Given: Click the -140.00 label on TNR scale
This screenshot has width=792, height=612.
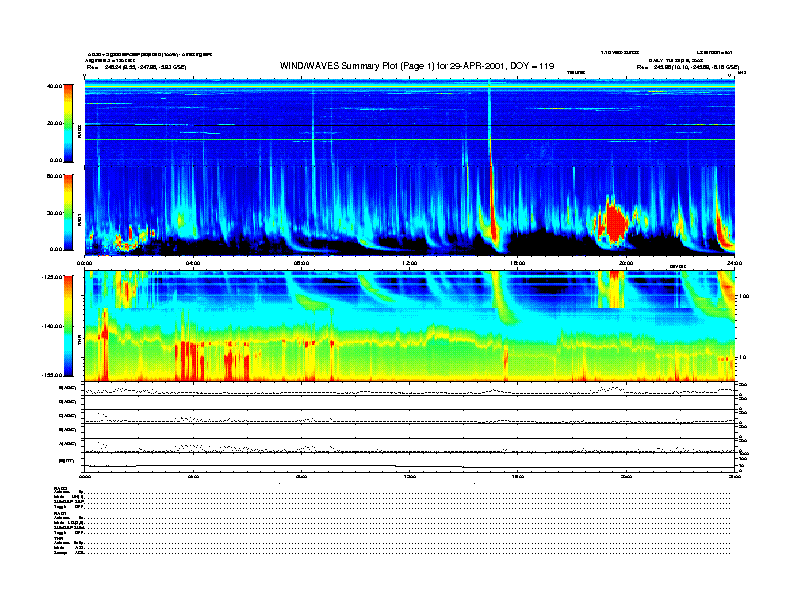Looking at the screenshot, I should coord(52,326).
